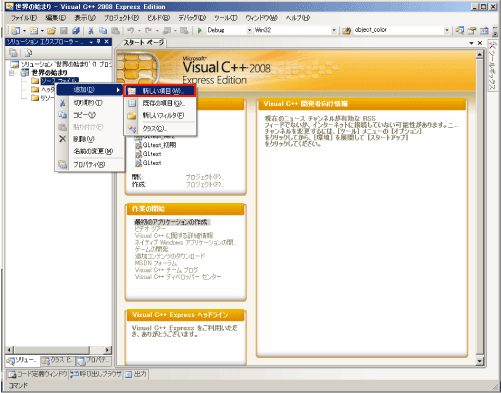Click the Copy toolbar icon

pos(103,30)
